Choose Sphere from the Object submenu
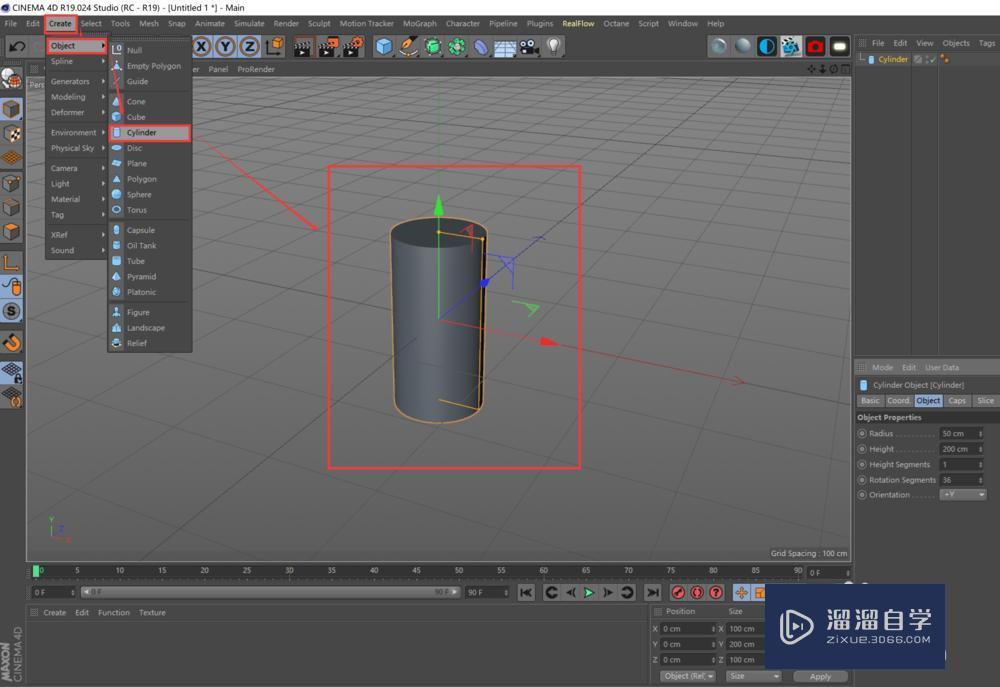Screen dimensions: 1000x687 point(139,195)
